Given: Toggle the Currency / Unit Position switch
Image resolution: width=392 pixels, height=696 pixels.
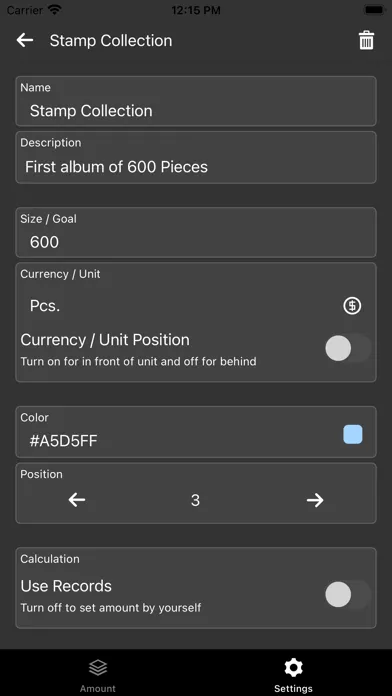Looking at the screenshot, I should point(348,348).
